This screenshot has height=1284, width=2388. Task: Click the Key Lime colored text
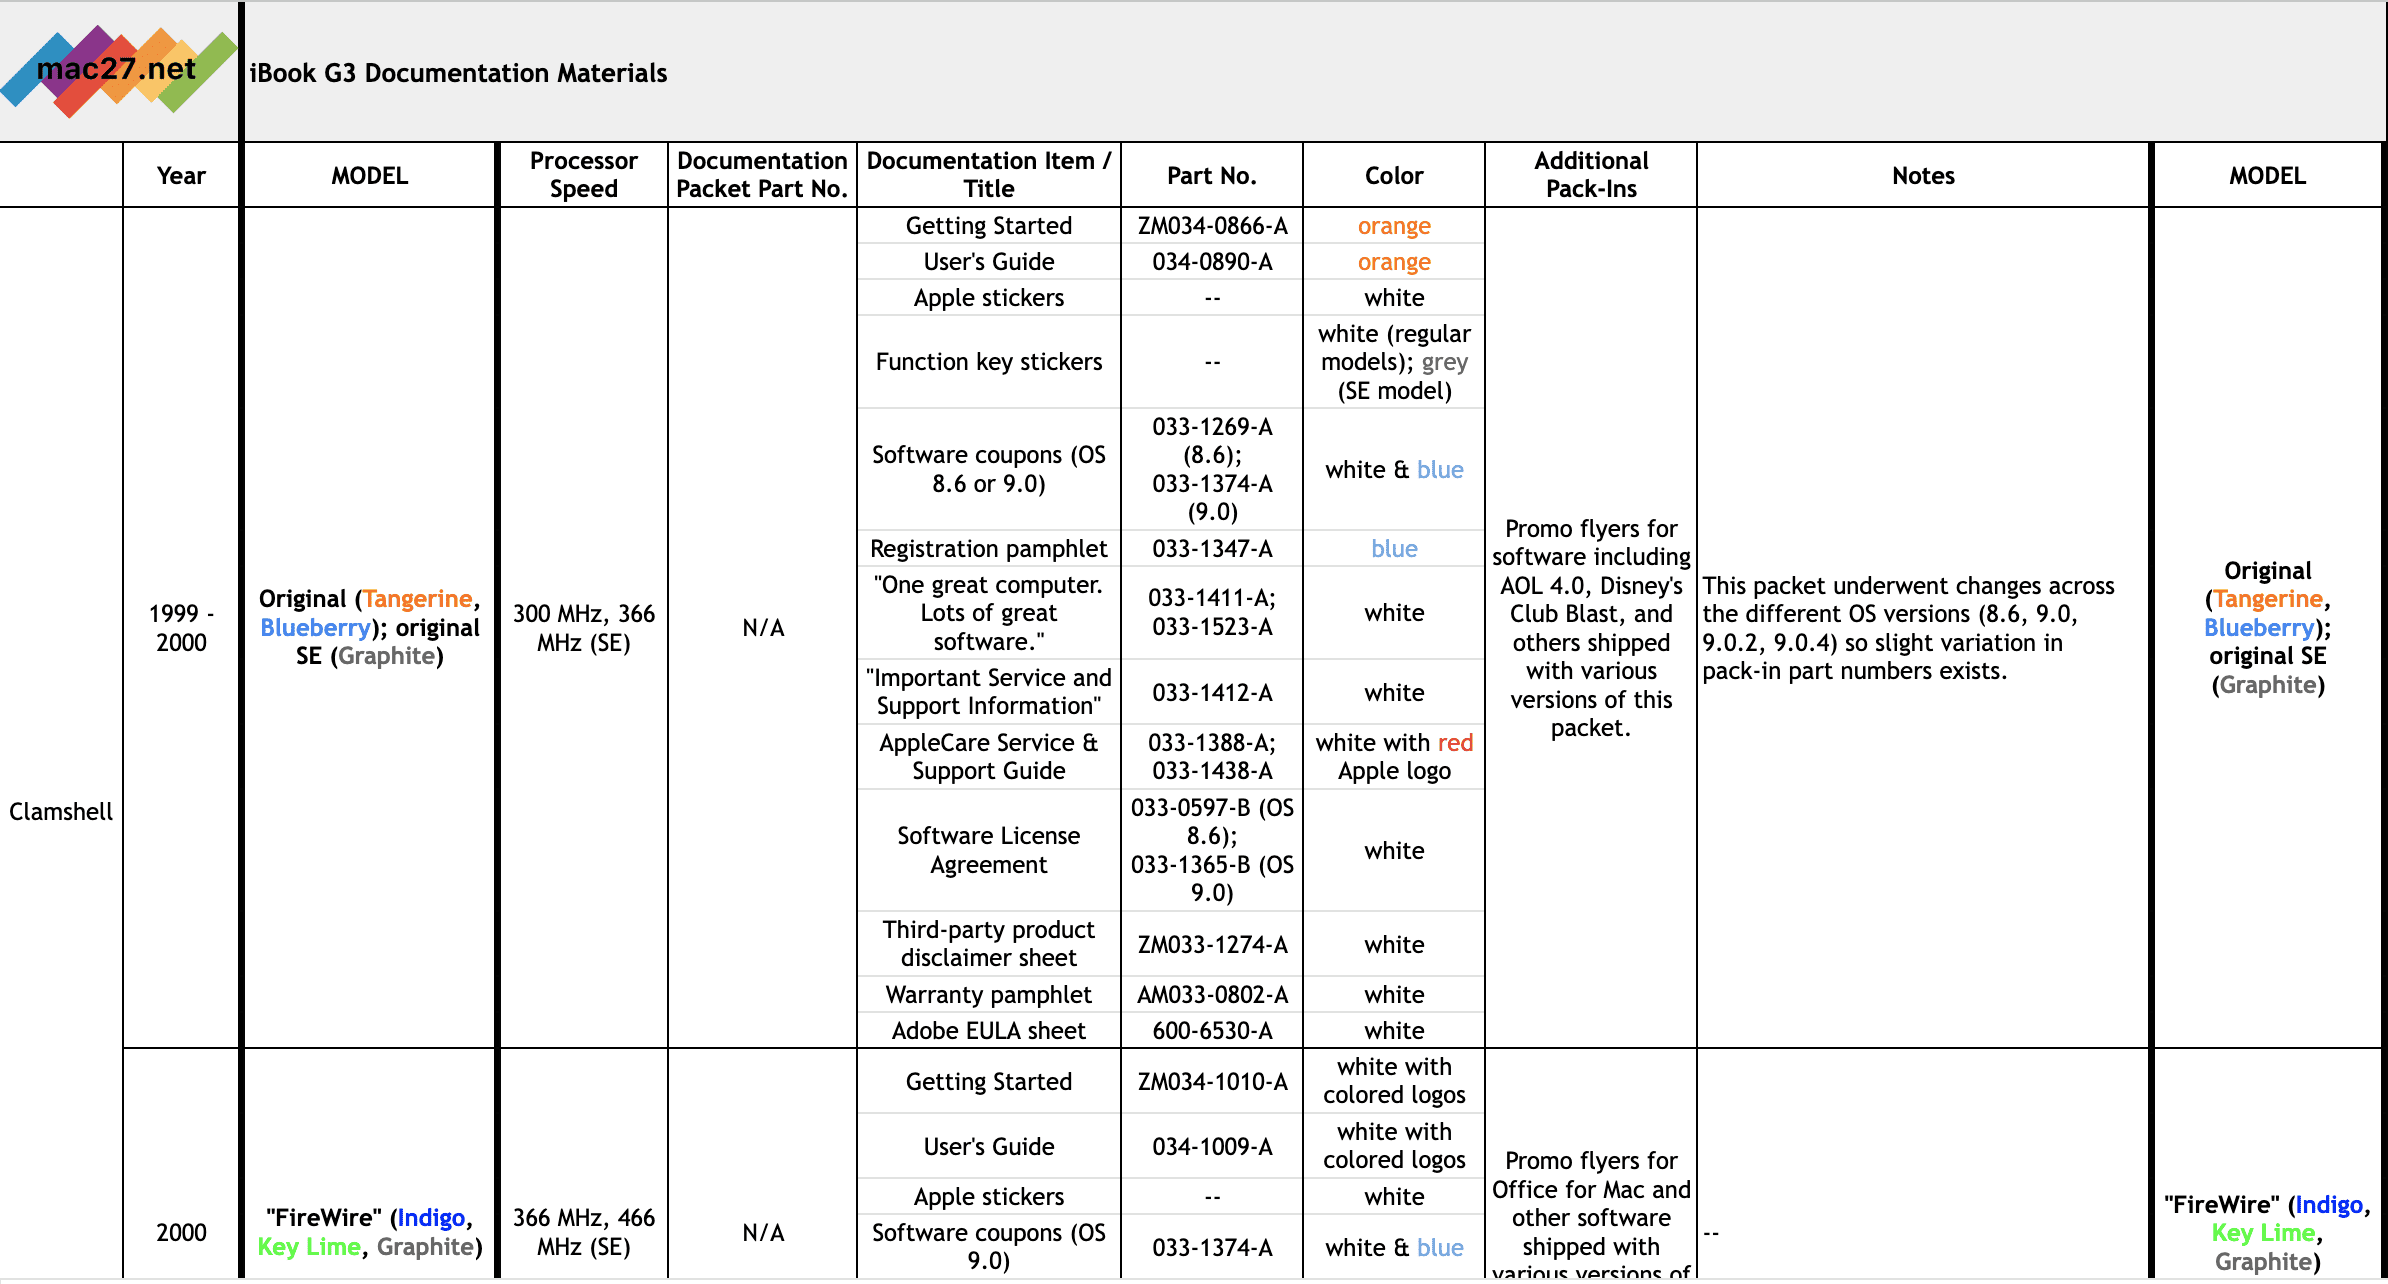point(308,1246)
